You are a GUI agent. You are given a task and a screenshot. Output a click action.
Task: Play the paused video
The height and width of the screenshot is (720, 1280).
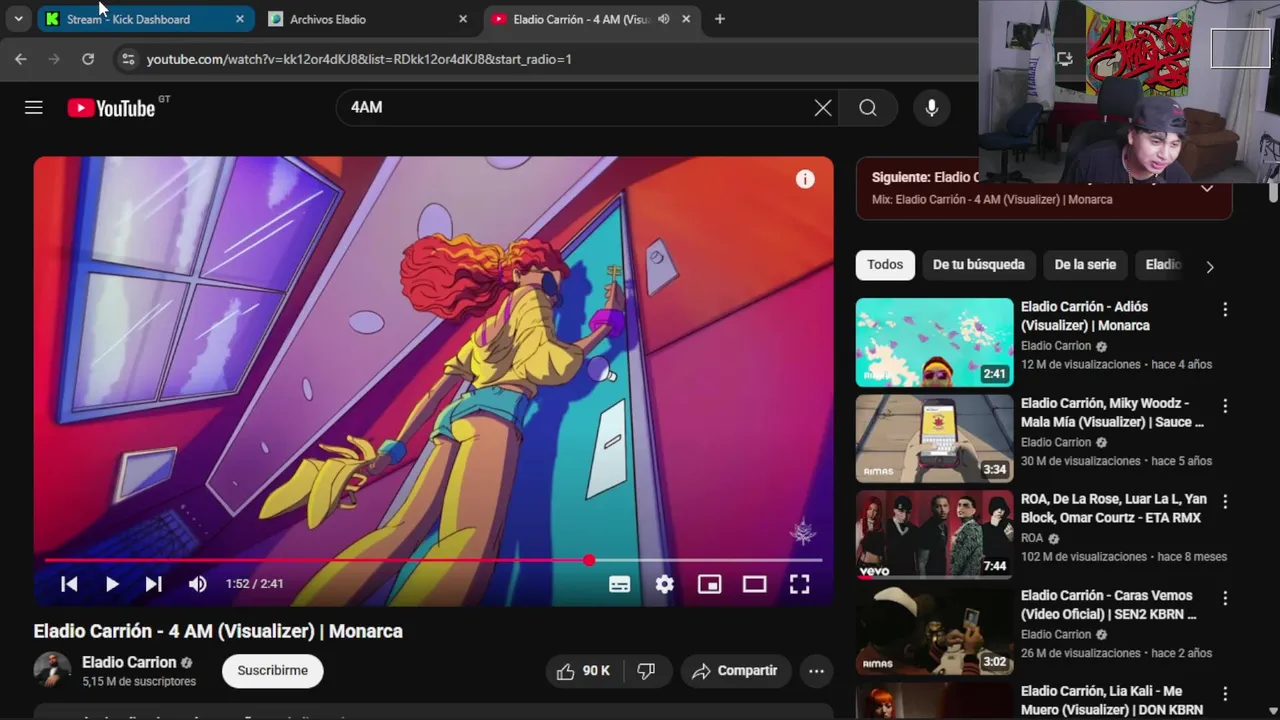[x=112, y=584]
